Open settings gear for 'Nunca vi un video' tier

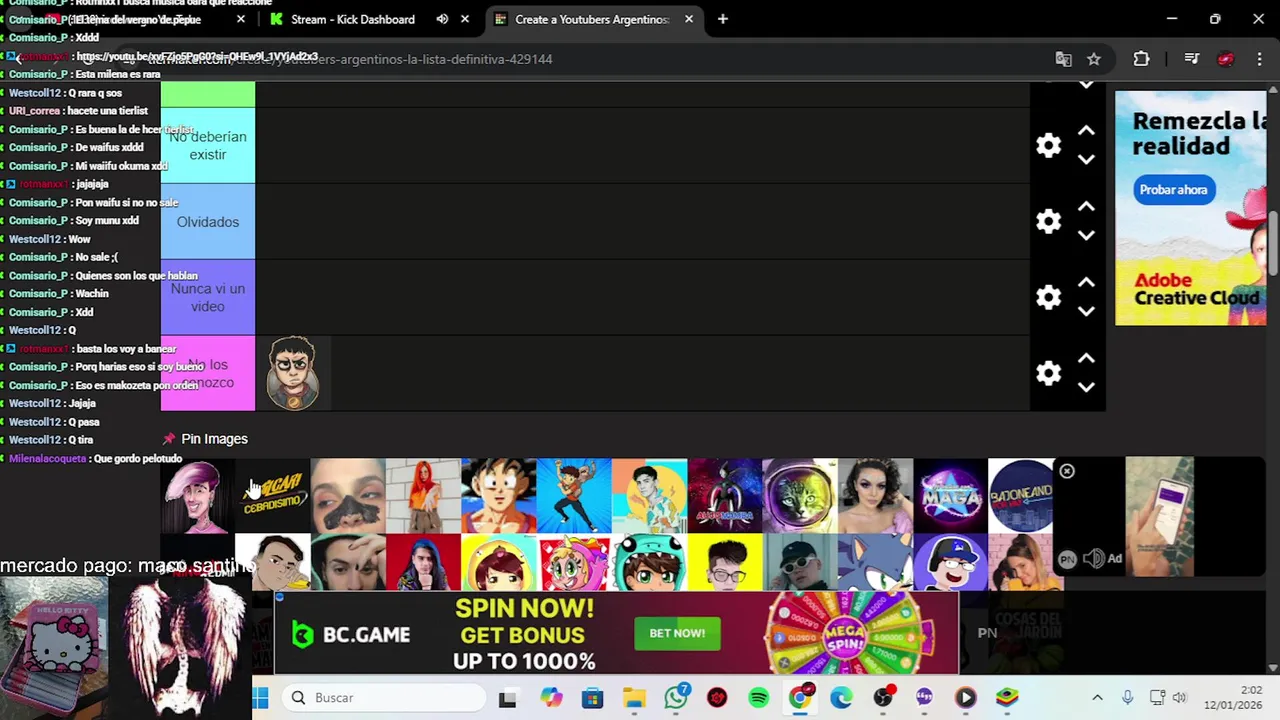pos(1048,297)
